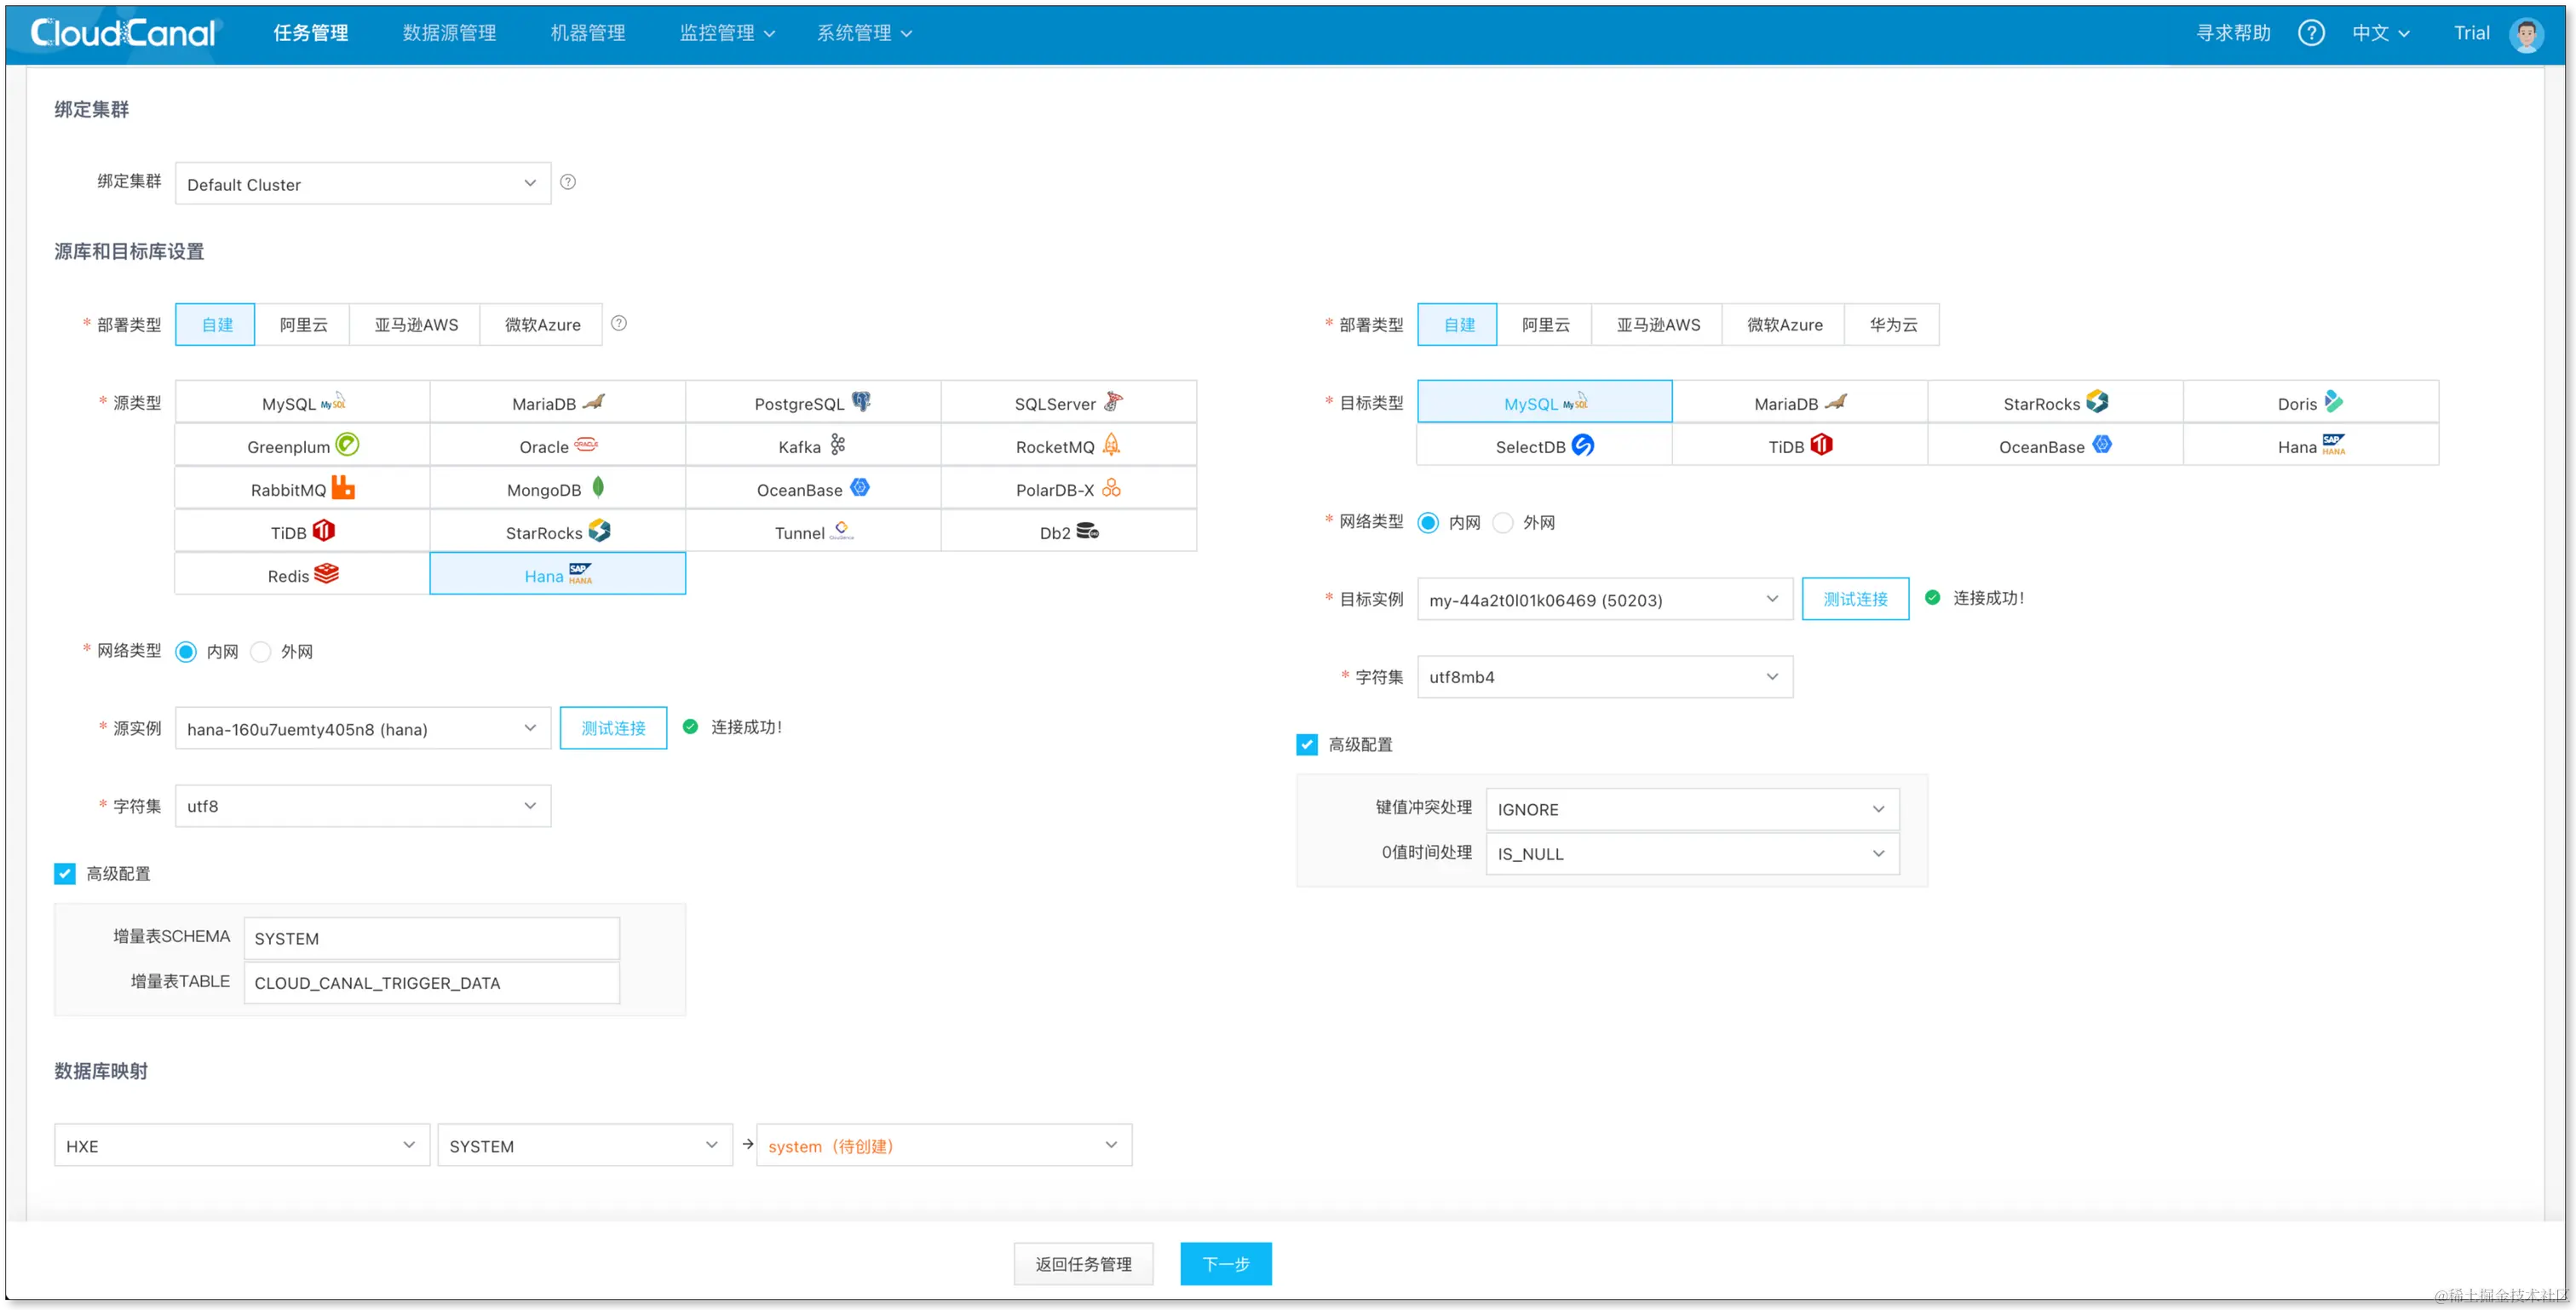Choose MariaDB source type
This screenshot has width=2576, height=1310.
pos(558,403)
